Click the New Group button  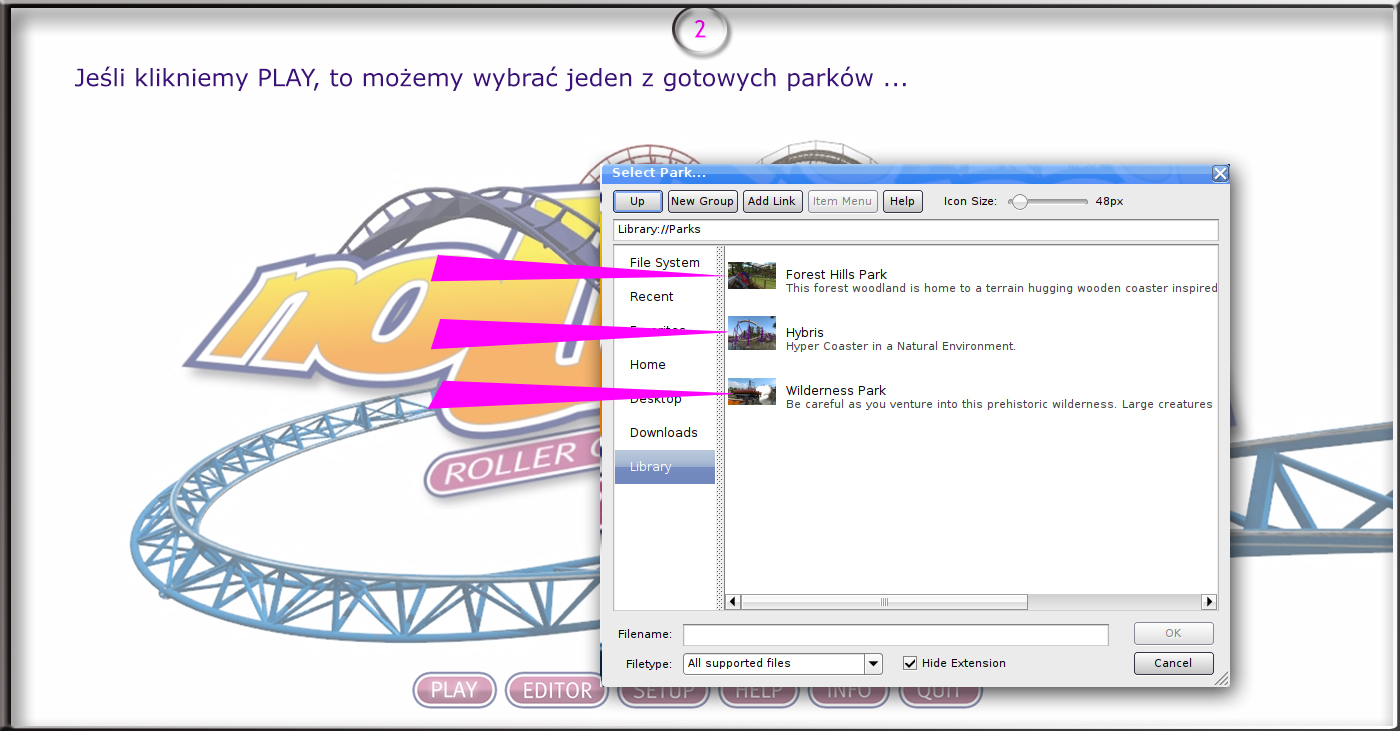coord(702,201)
